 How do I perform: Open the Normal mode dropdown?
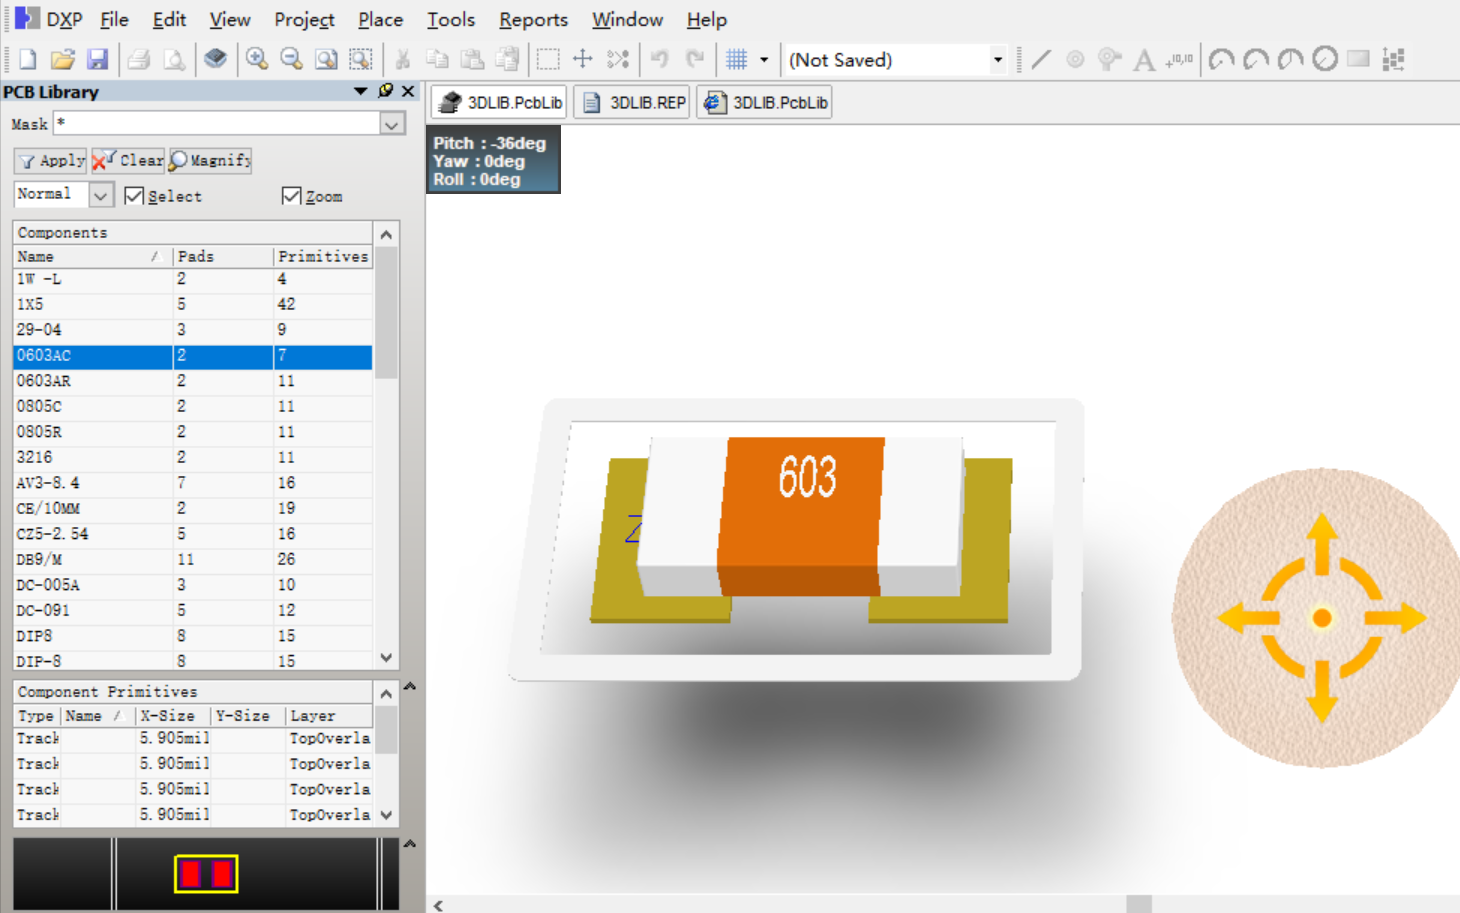(x=101, y=195)
